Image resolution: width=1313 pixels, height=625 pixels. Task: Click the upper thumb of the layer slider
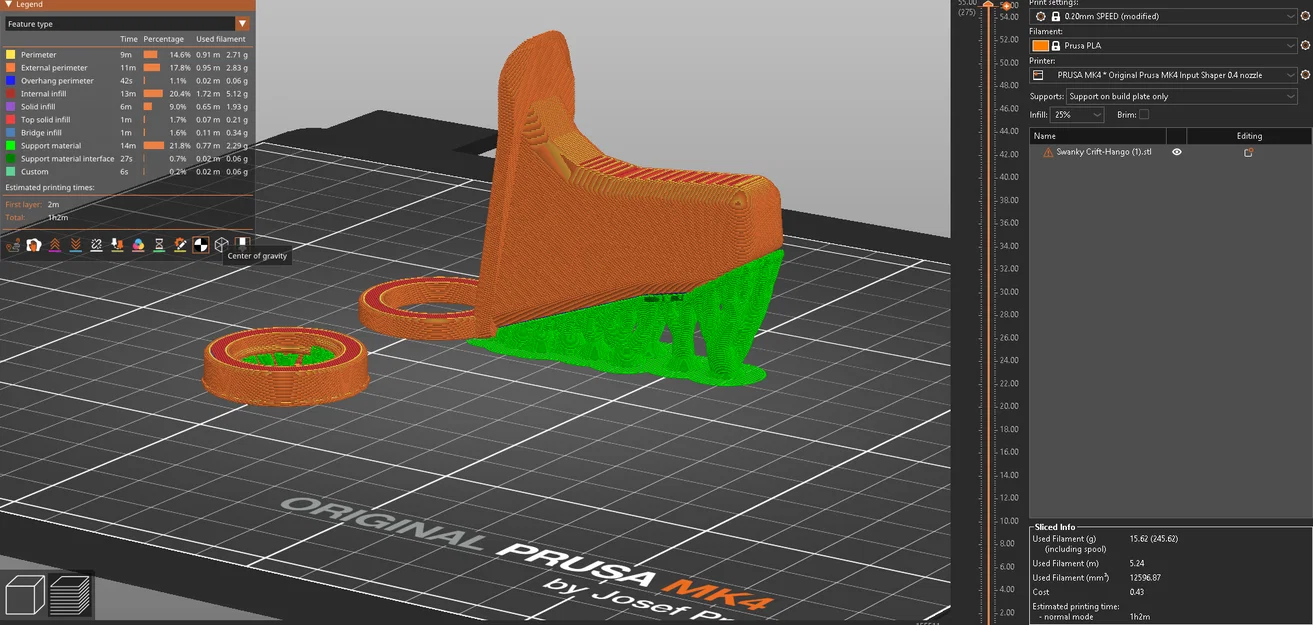990,6
